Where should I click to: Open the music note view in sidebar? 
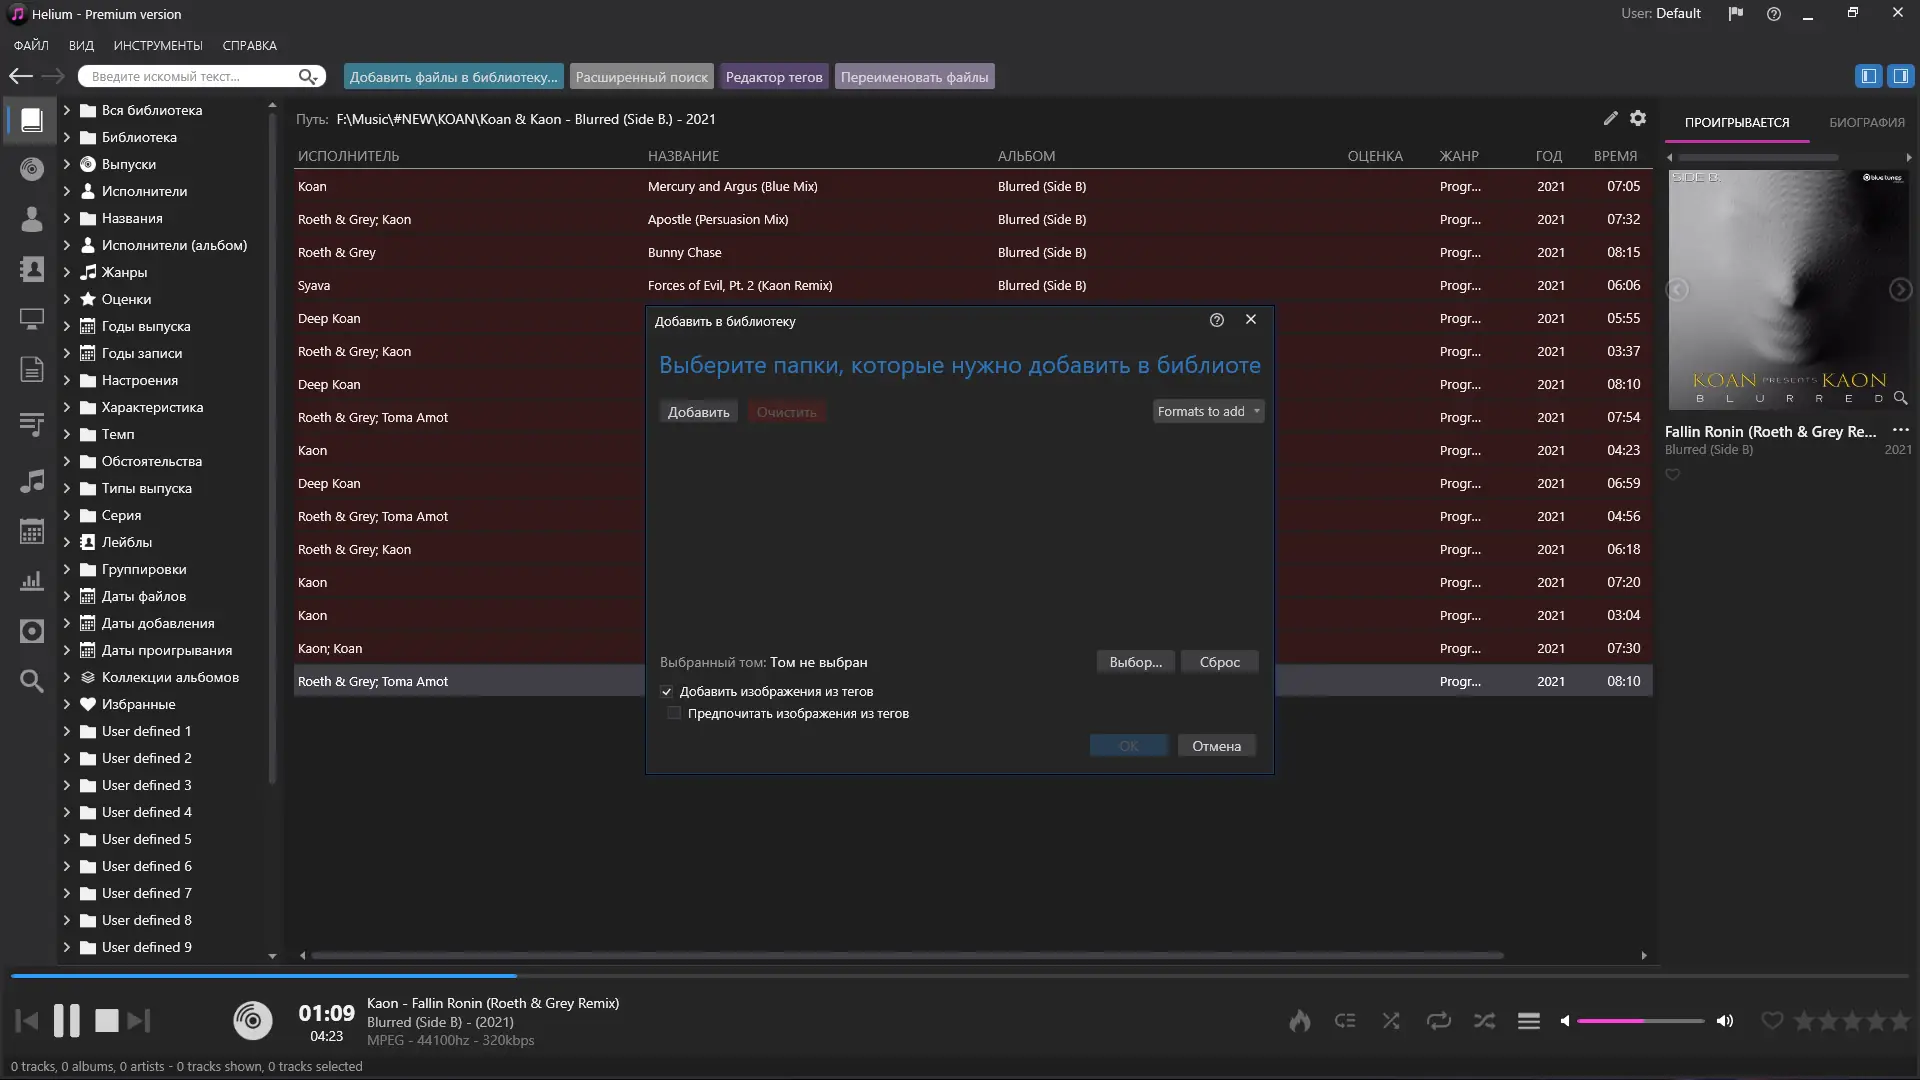click(x=32, y=481)
